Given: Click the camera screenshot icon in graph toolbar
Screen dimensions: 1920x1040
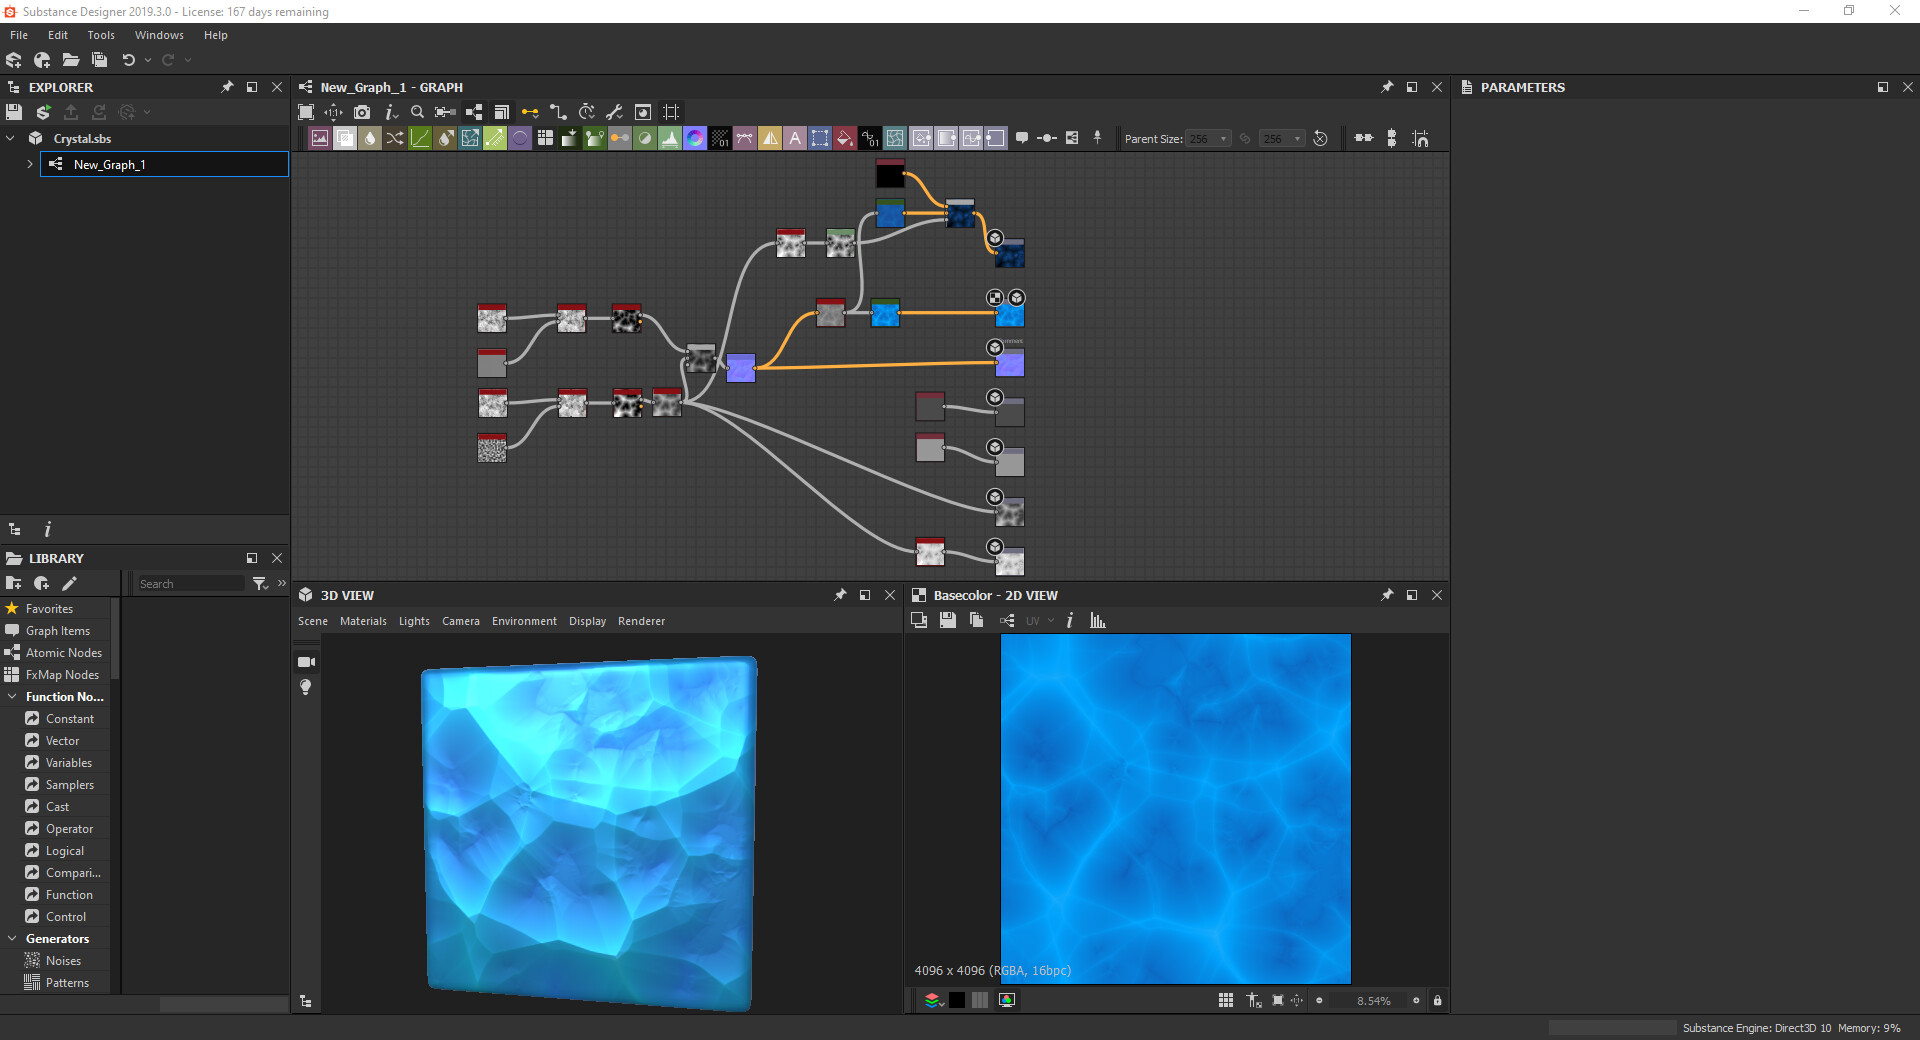Looking at the screenshot, I should coord(362,113).
